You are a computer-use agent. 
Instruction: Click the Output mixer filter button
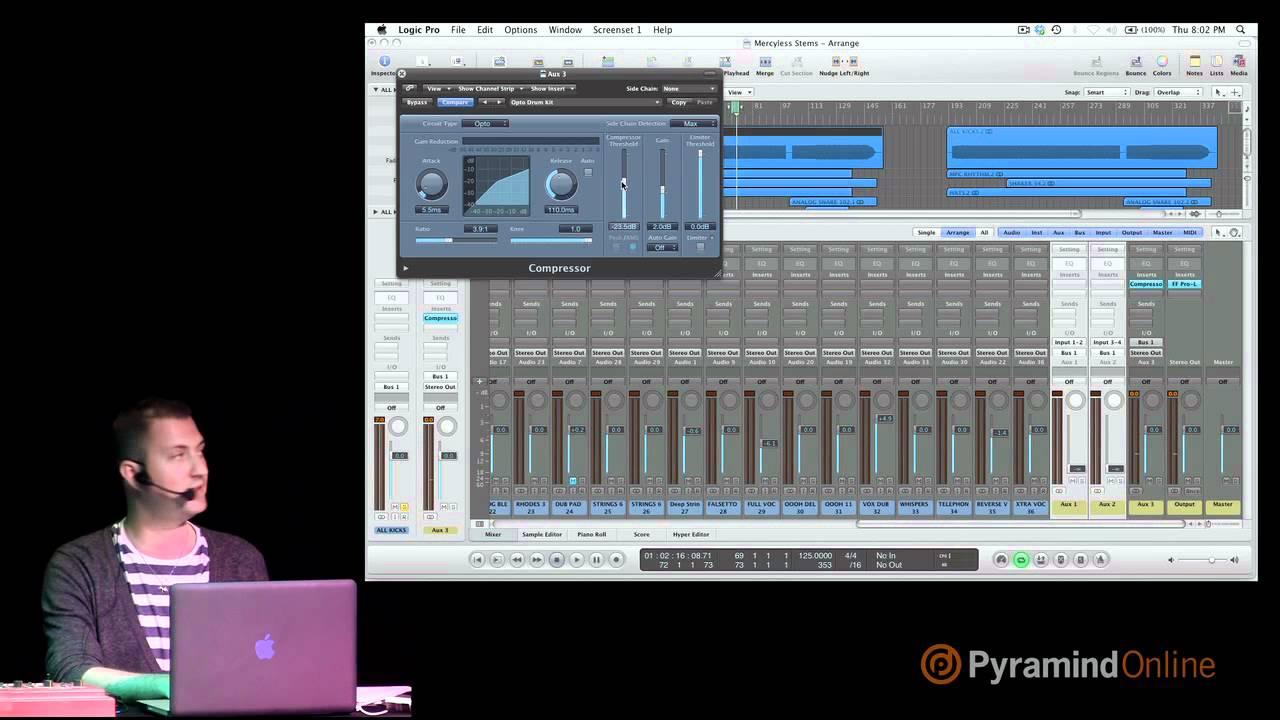click(1132, 233)
